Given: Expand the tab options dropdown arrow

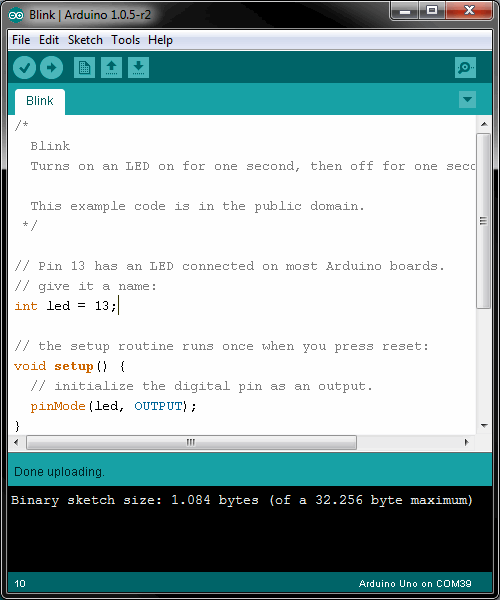Looking at the screenshot, I should click(467, 99).
